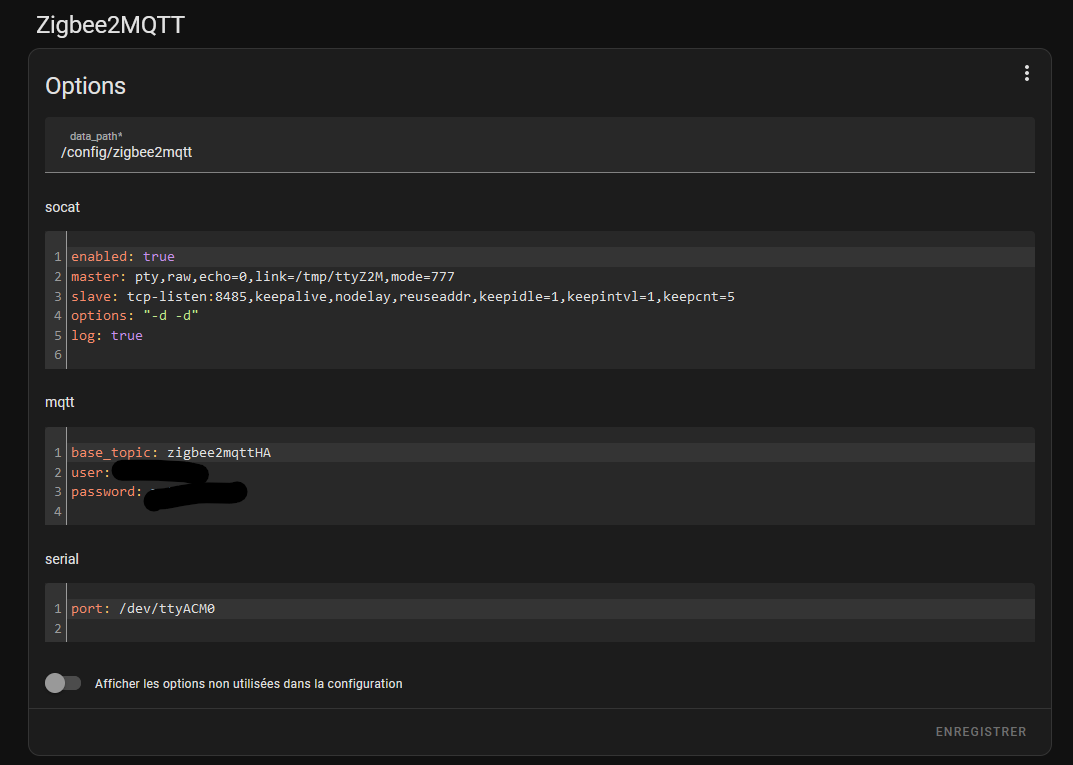1073x765 pixels.
Task: Click into the data_path input field
Action: click(540, 152)
